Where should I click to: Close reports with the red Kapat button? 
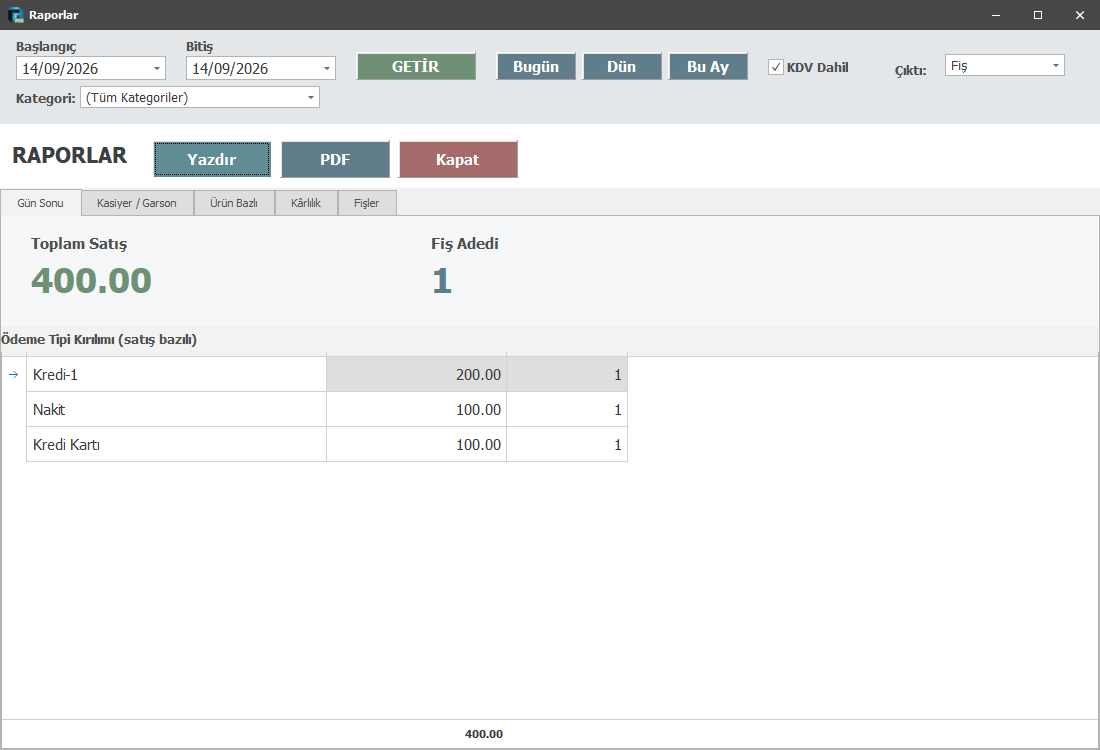458,159
